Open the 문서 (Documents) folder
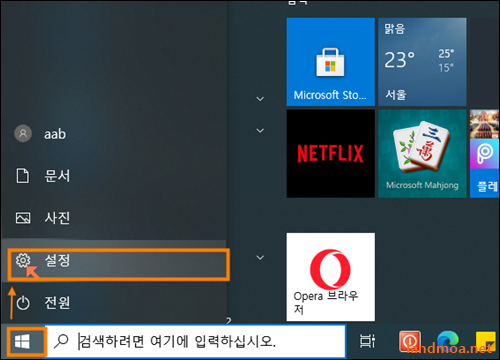 click(113, 176)
